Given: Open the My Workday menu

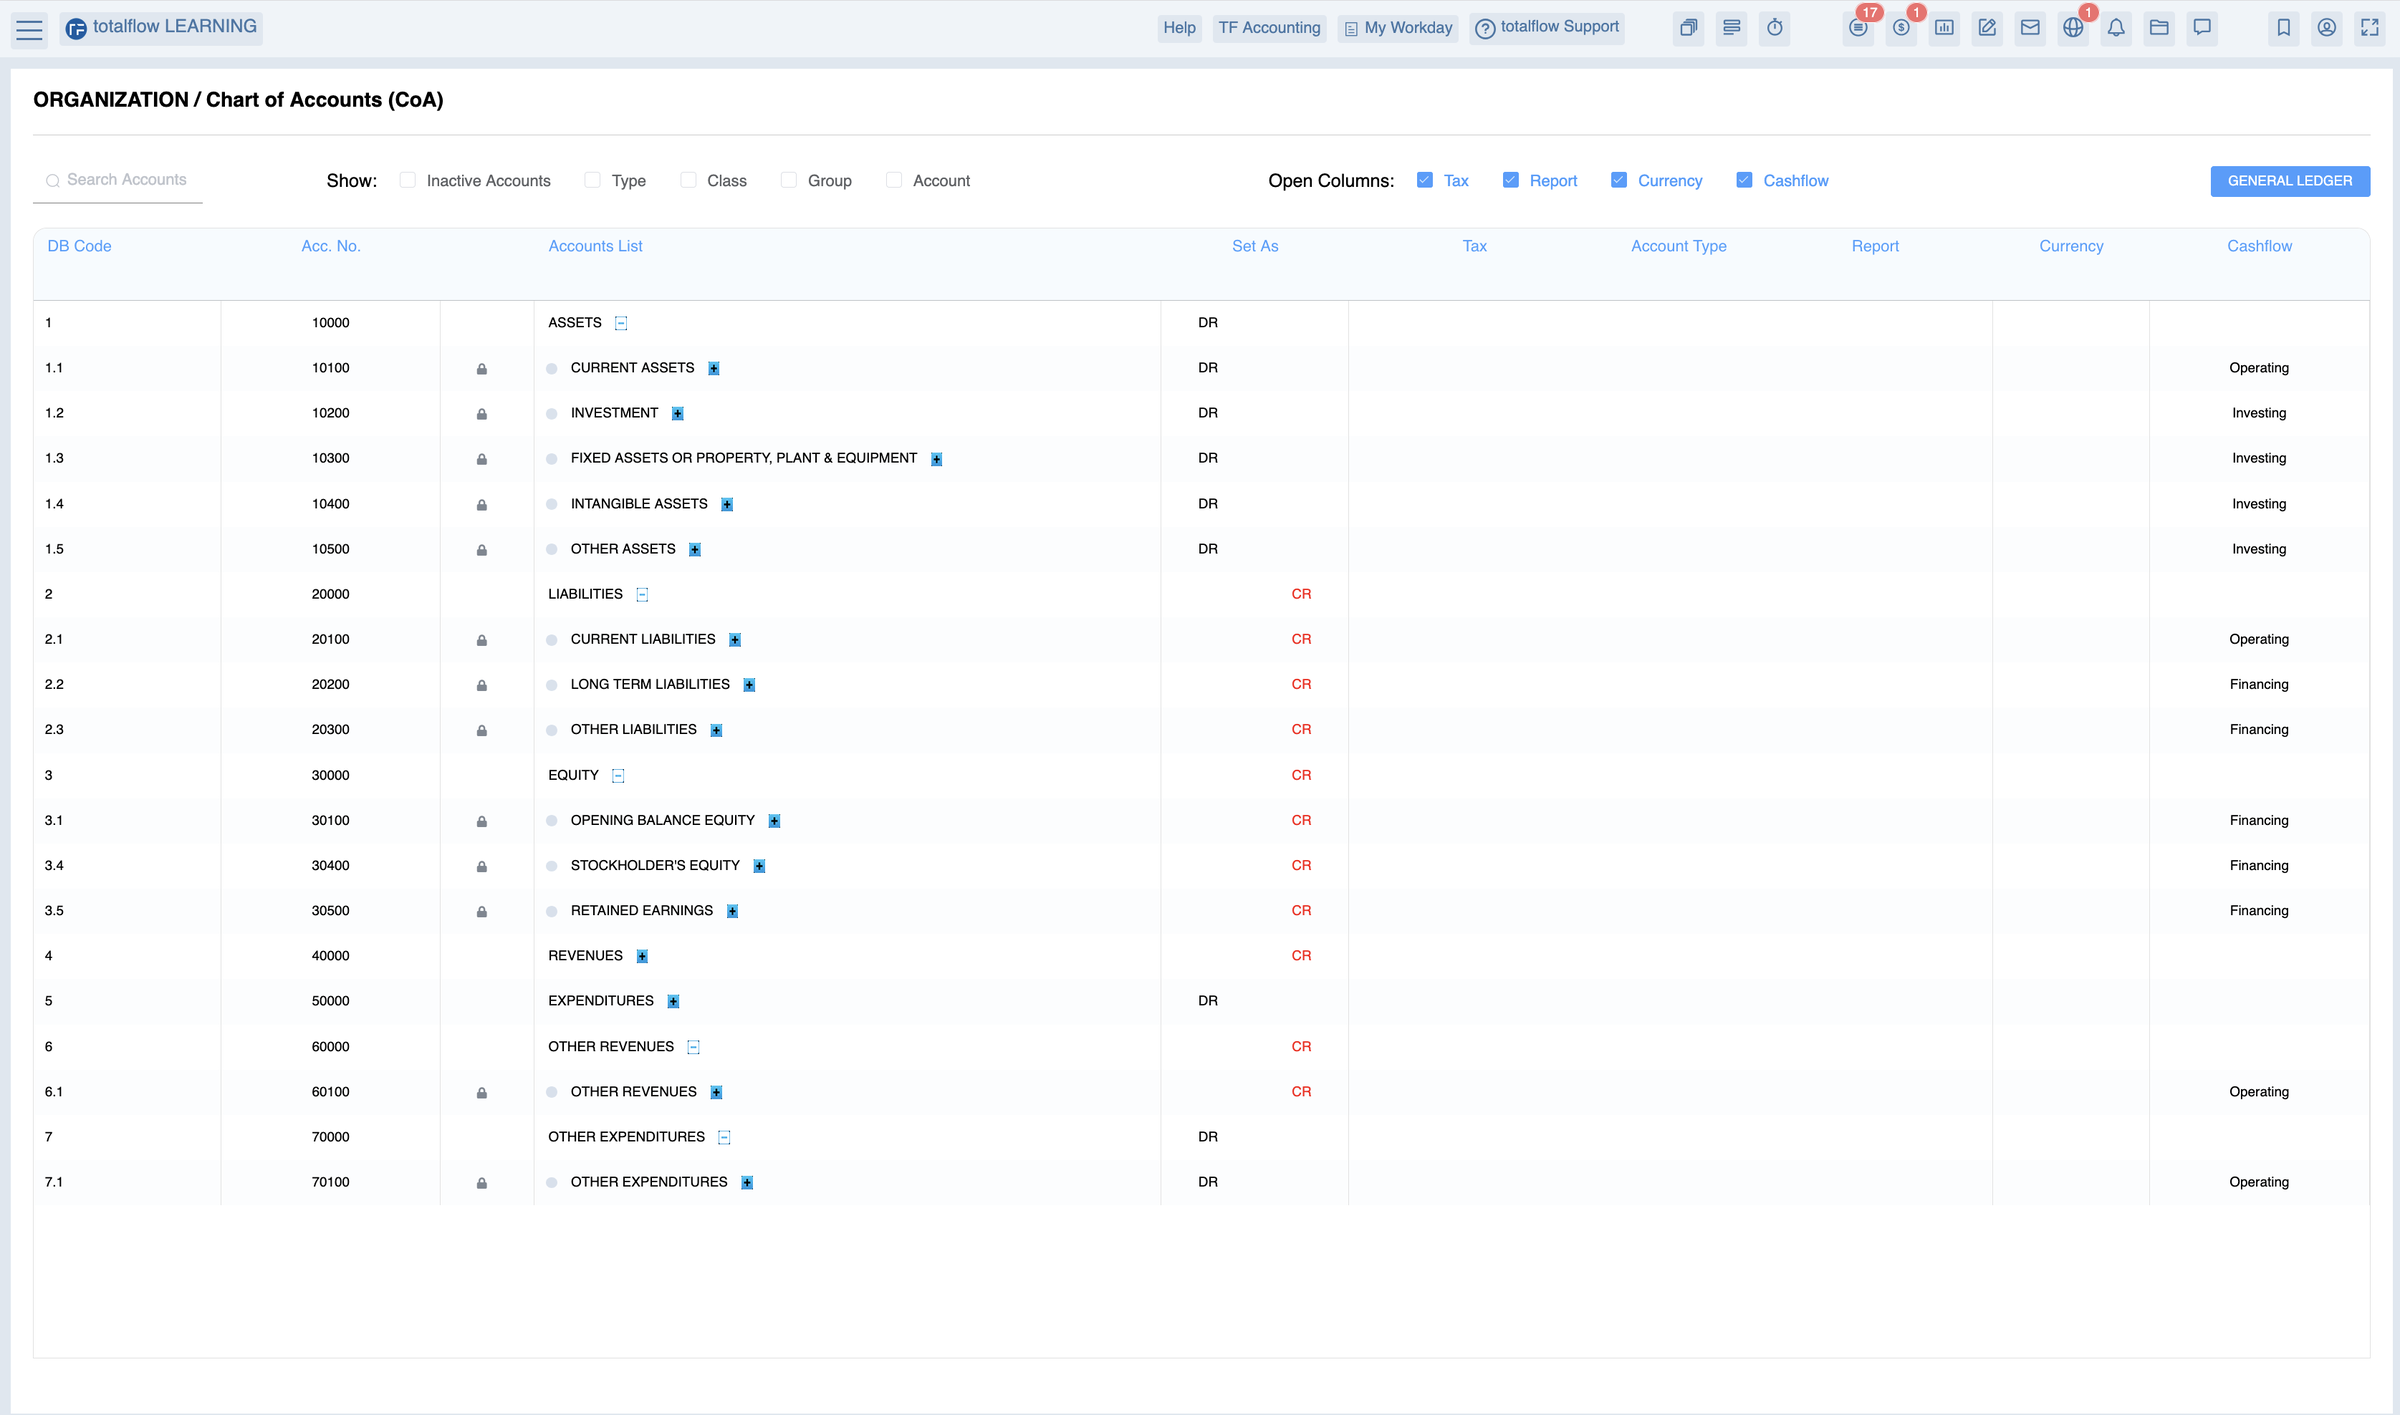Looking at the screenshot, I should pos(1398,28).
